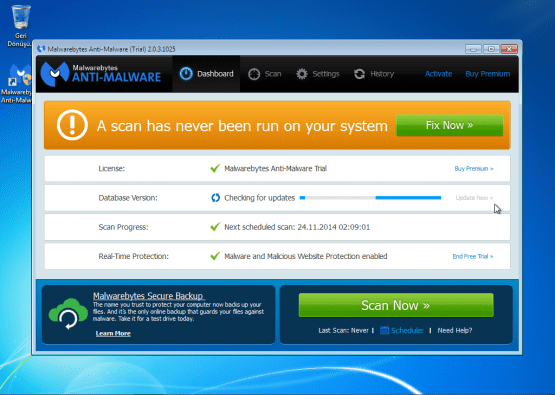Click the blue refresh icon for database updates
Image resolution: width=555 pixels, height=395 pixels.
215,198
